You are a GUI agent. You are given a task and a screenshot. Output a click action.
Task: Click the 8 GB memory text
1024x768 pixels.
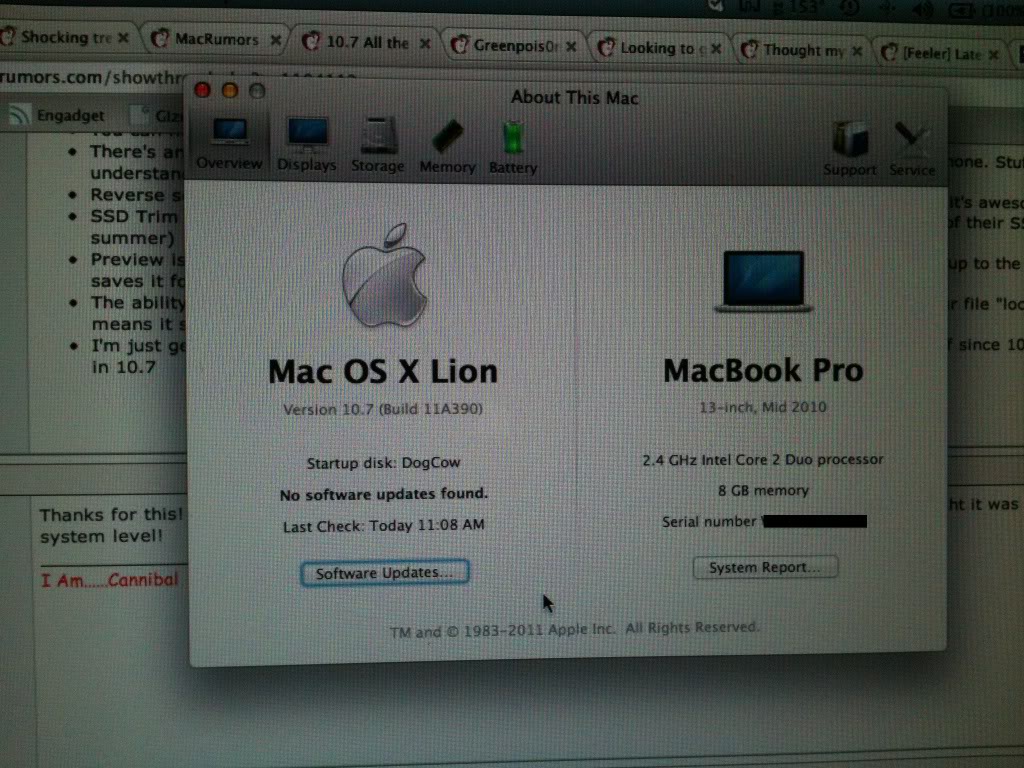[763, 490]
